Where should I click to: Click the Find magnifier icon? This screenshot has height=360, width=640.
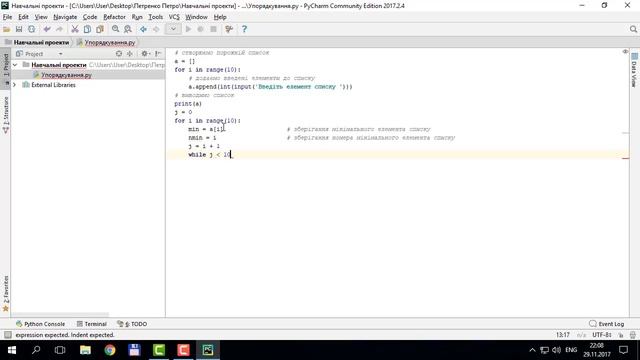coord(116,29)
